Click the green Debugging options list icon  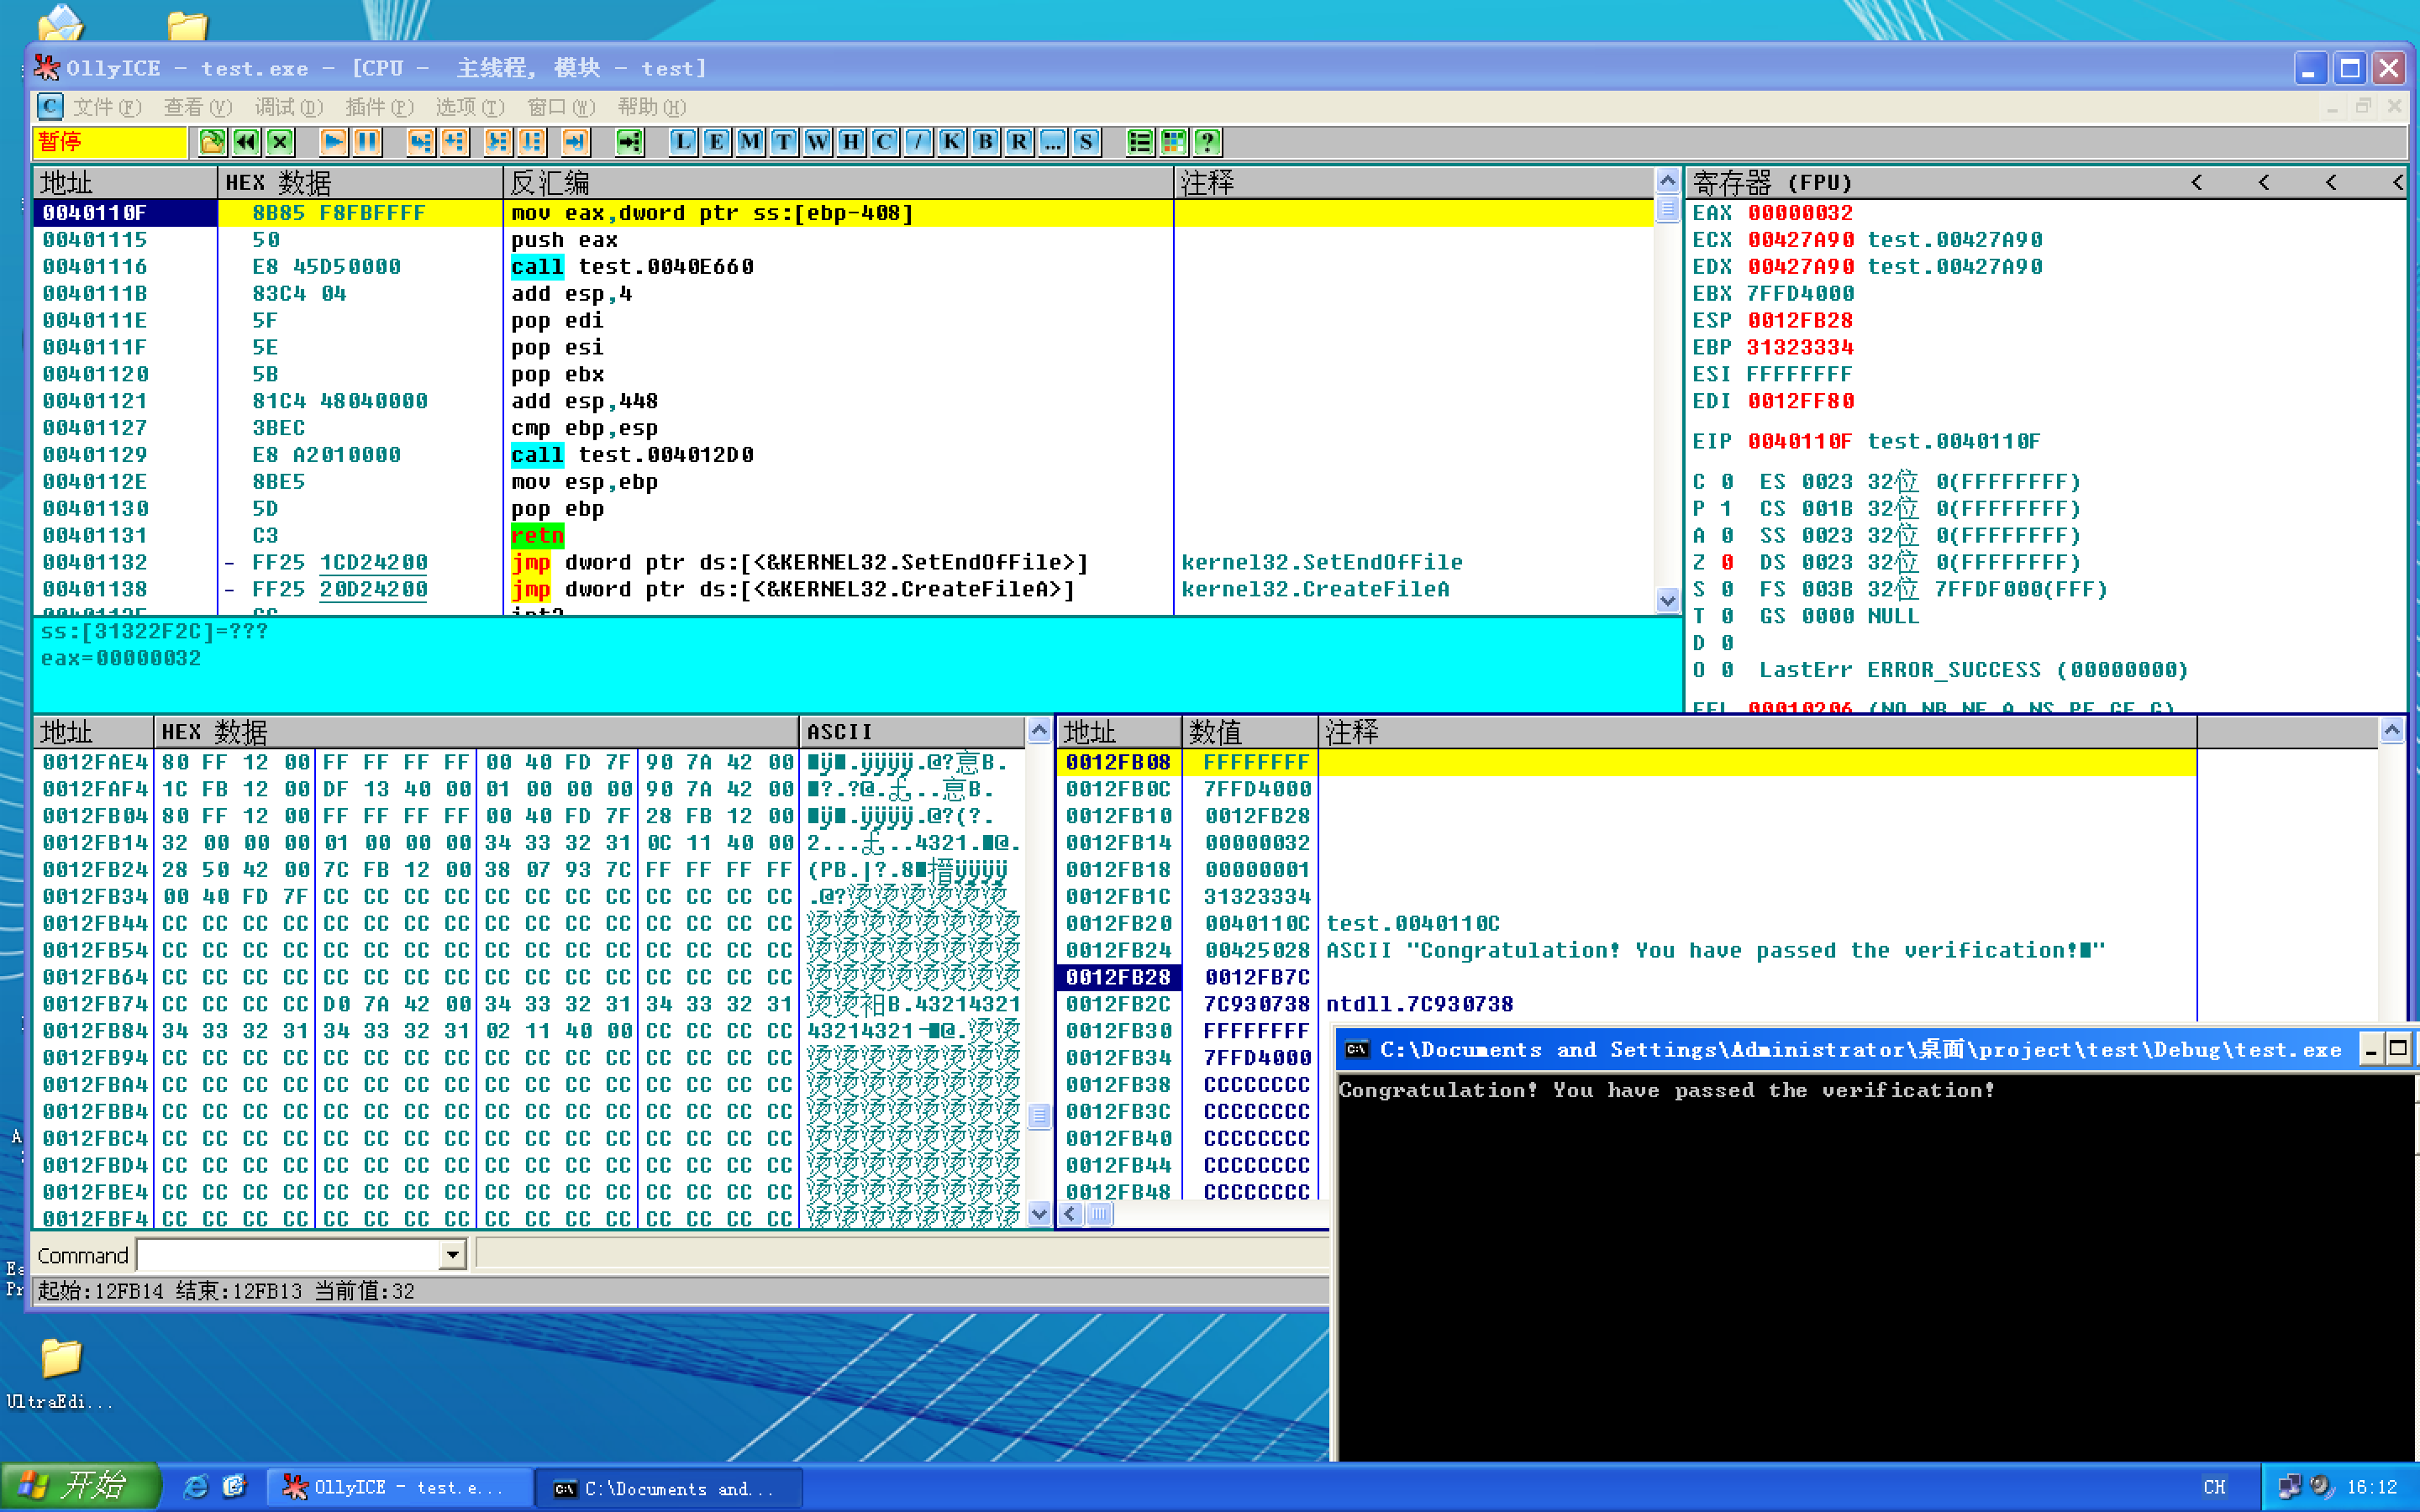[1139, 142]
